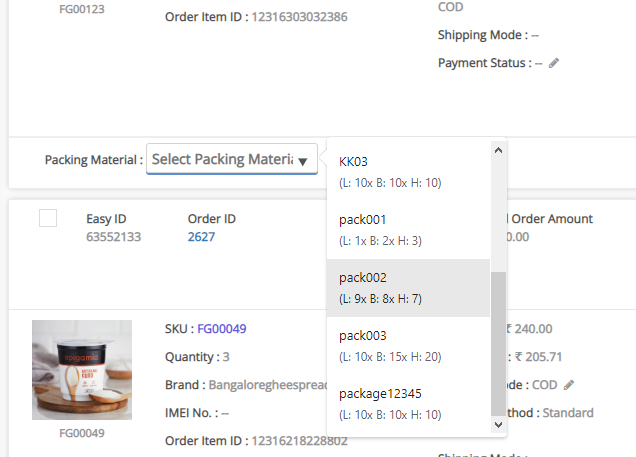The image size is (636, 457).
Task: Click scroll down arrow in packing list
Action: pyautogui.click(x=498, y=425)
